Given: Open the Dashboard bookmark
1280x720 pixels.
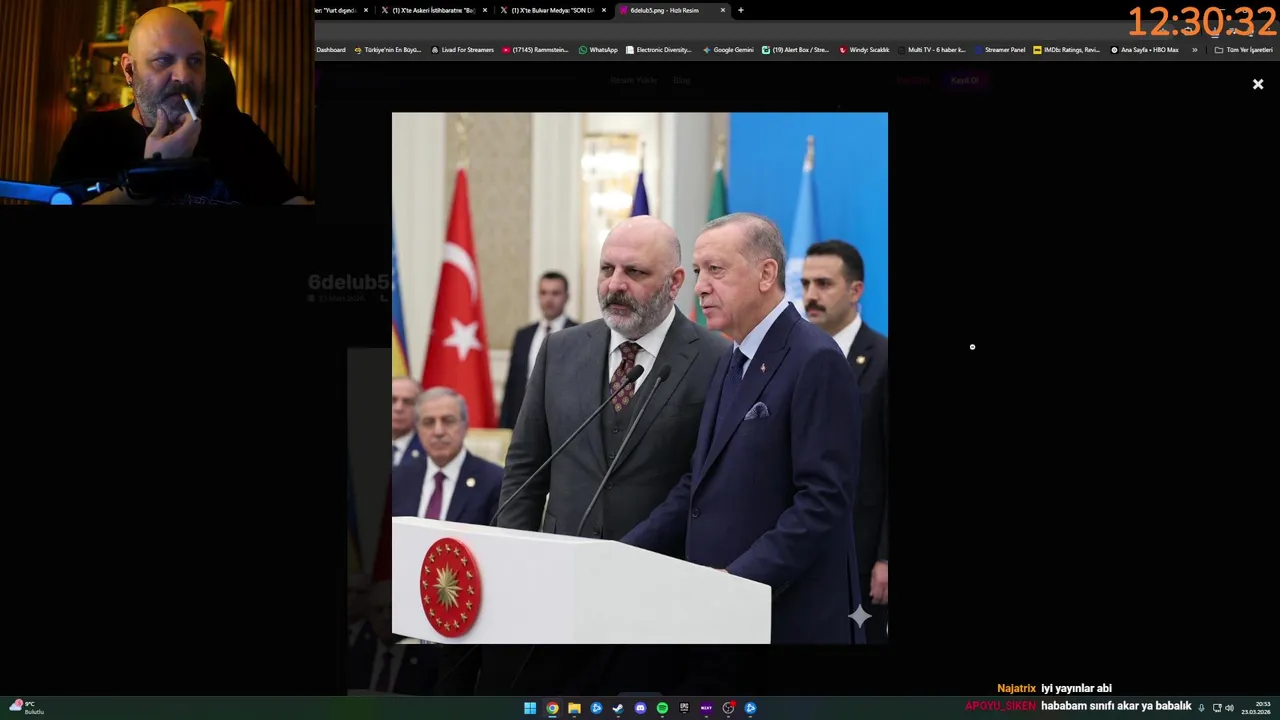Looking at the screenshot, I should (x=331, y=50).
